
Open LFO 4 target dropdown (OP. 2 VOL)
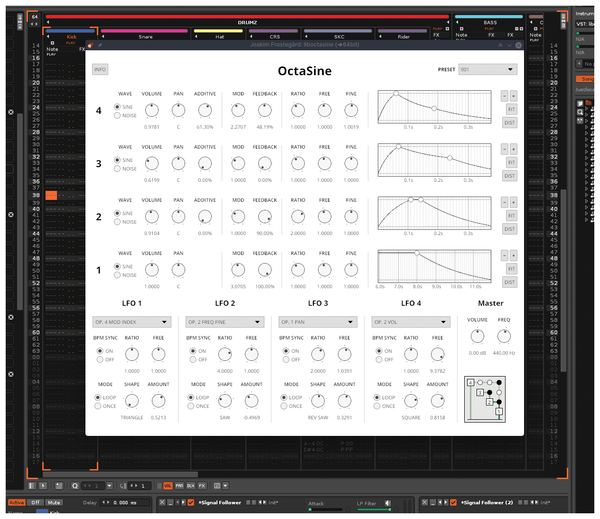tap(411, 322)
